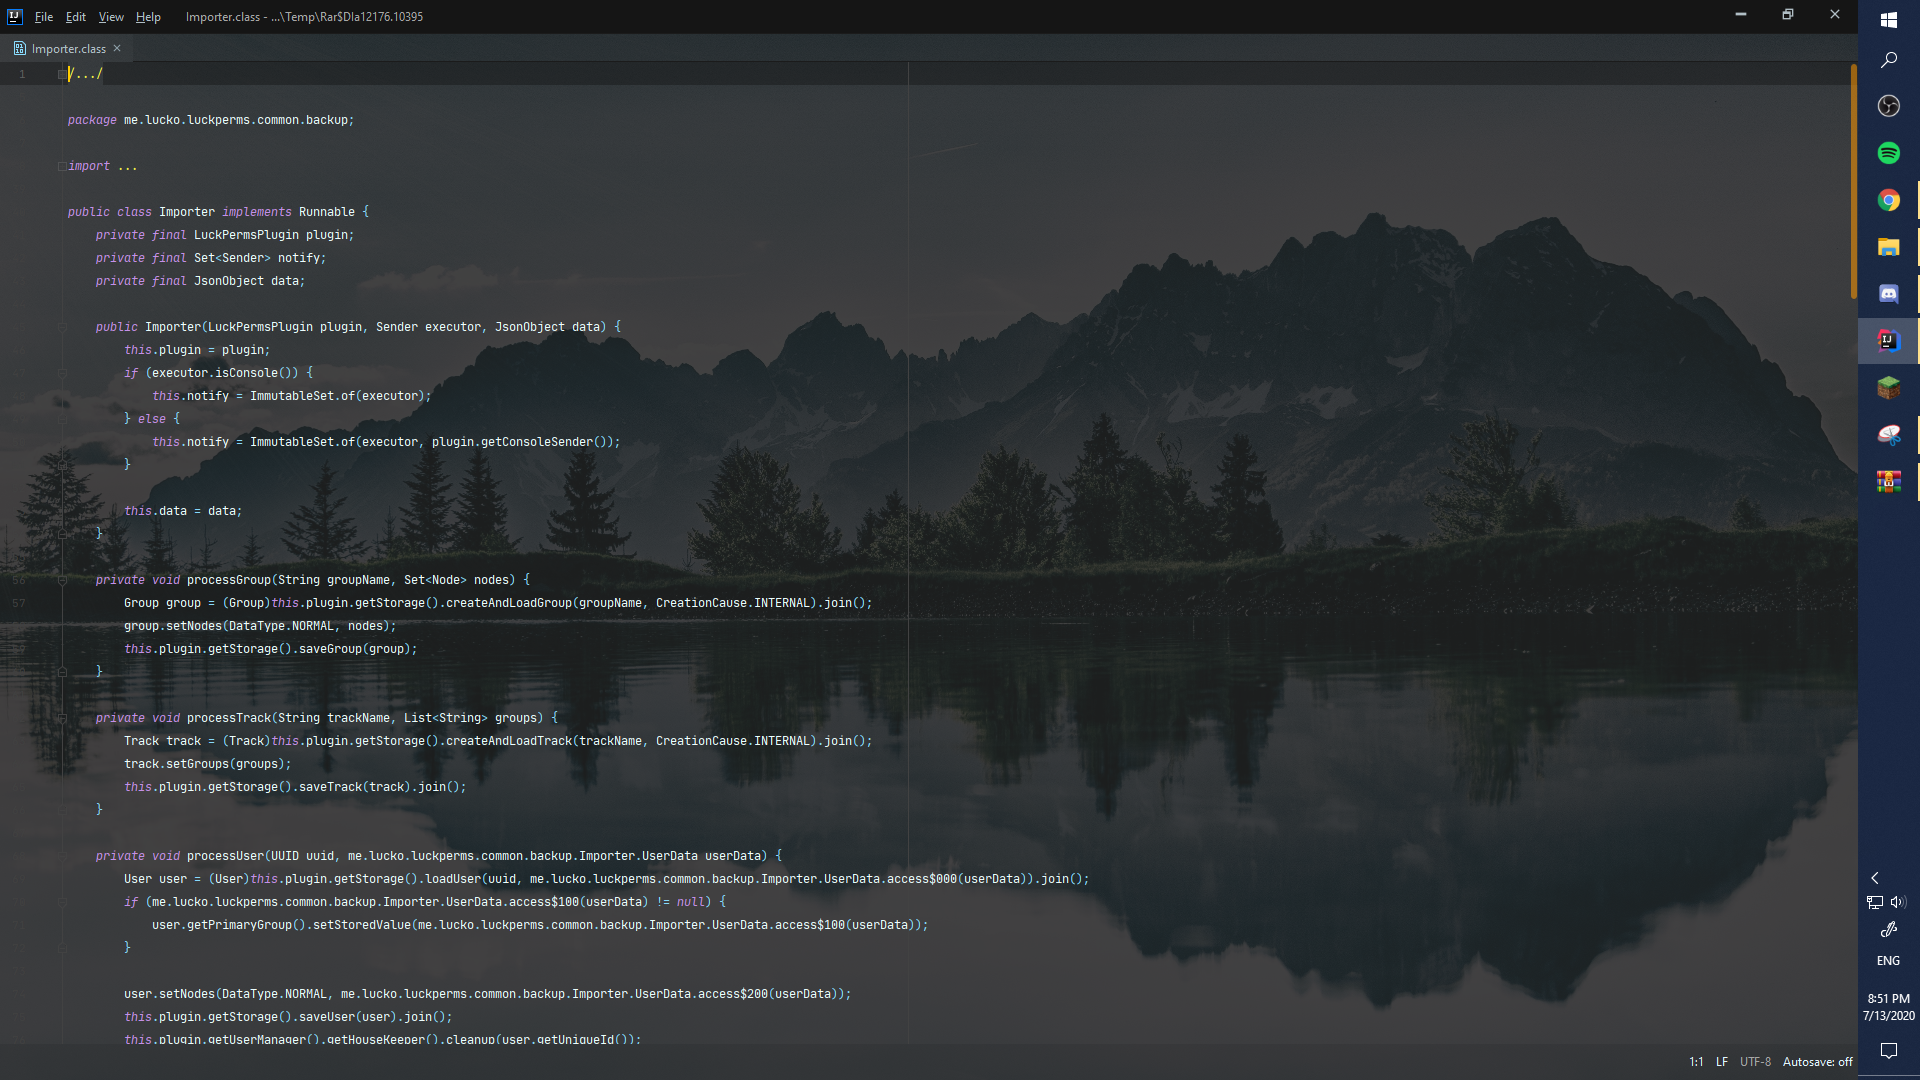Collapse the processGroup method using gutter fold marker
Viewport: 1920px width, 1080px height.
[x=62, y=580]
